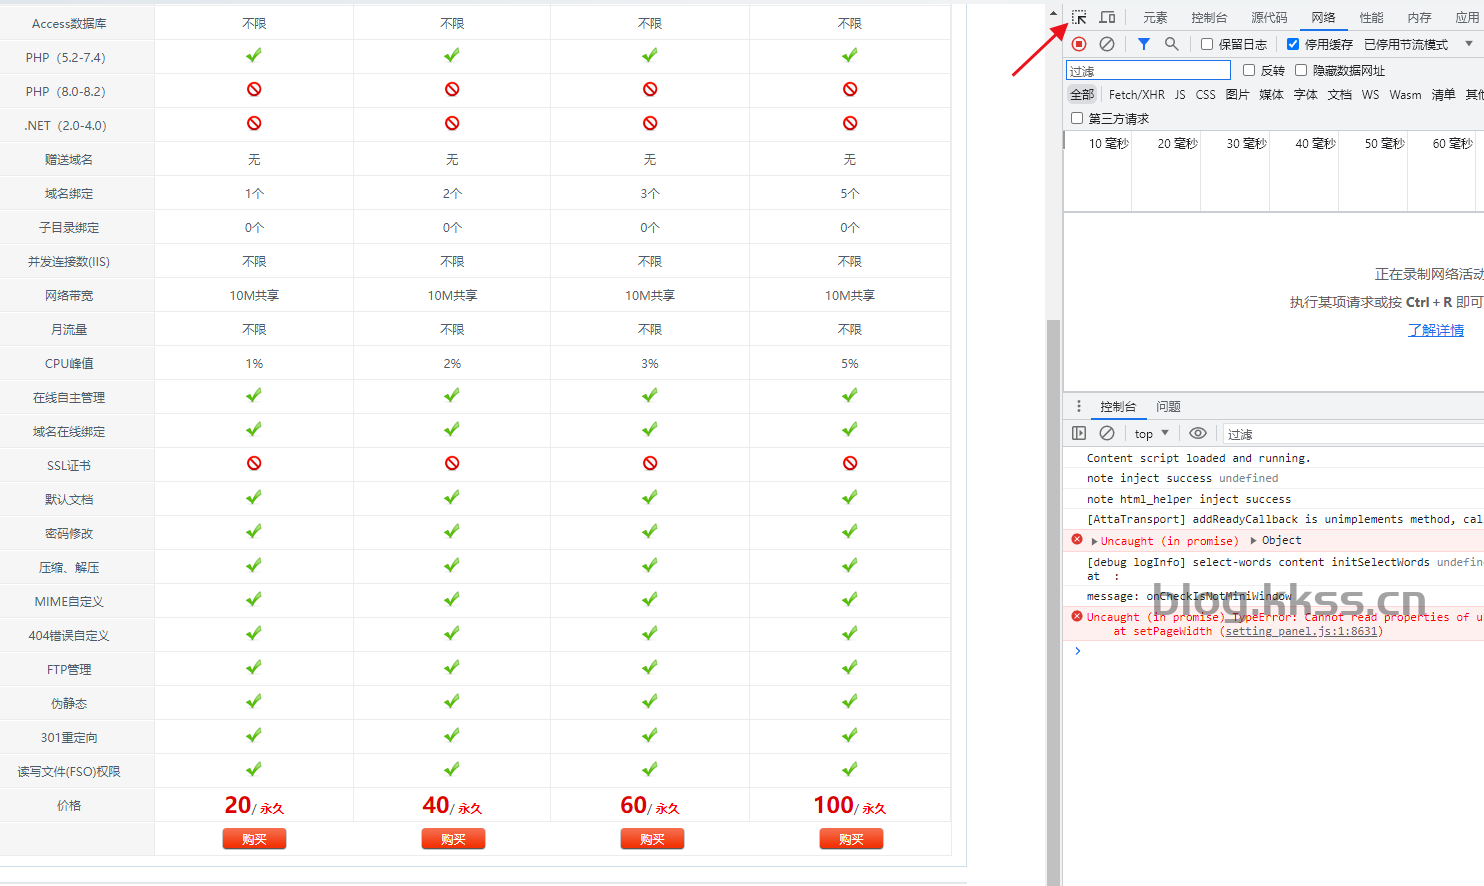
Task: Clear the network log
Action: coord(1107,44)
